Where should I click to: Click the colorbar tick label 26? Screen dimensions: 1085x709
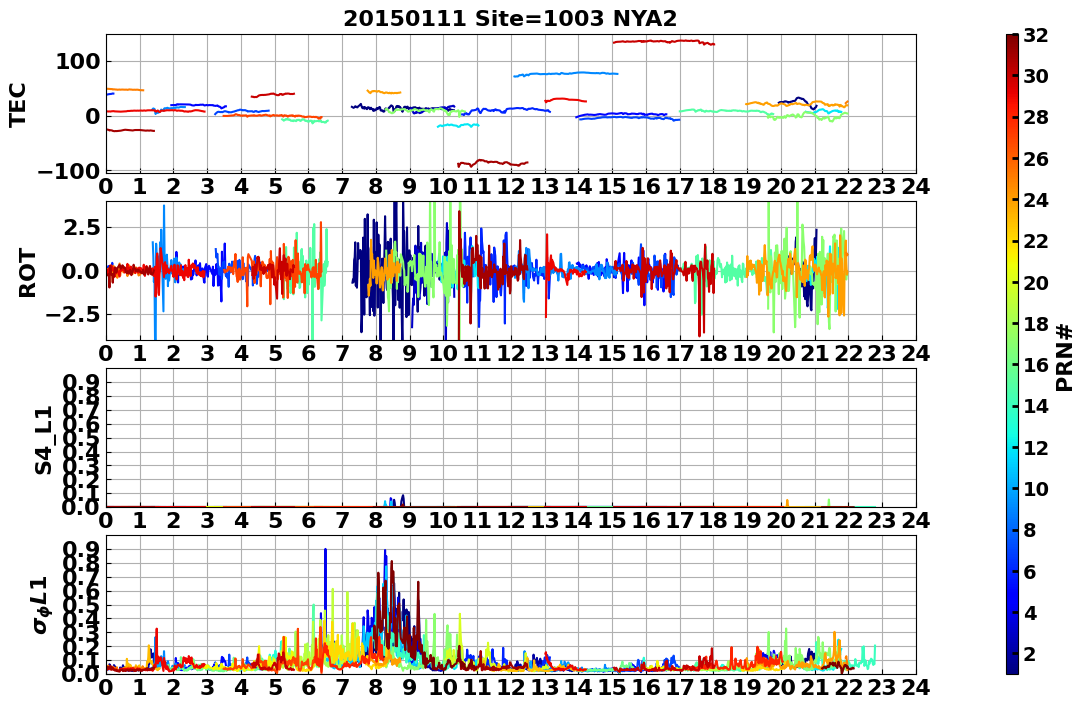pos(1035,159)
